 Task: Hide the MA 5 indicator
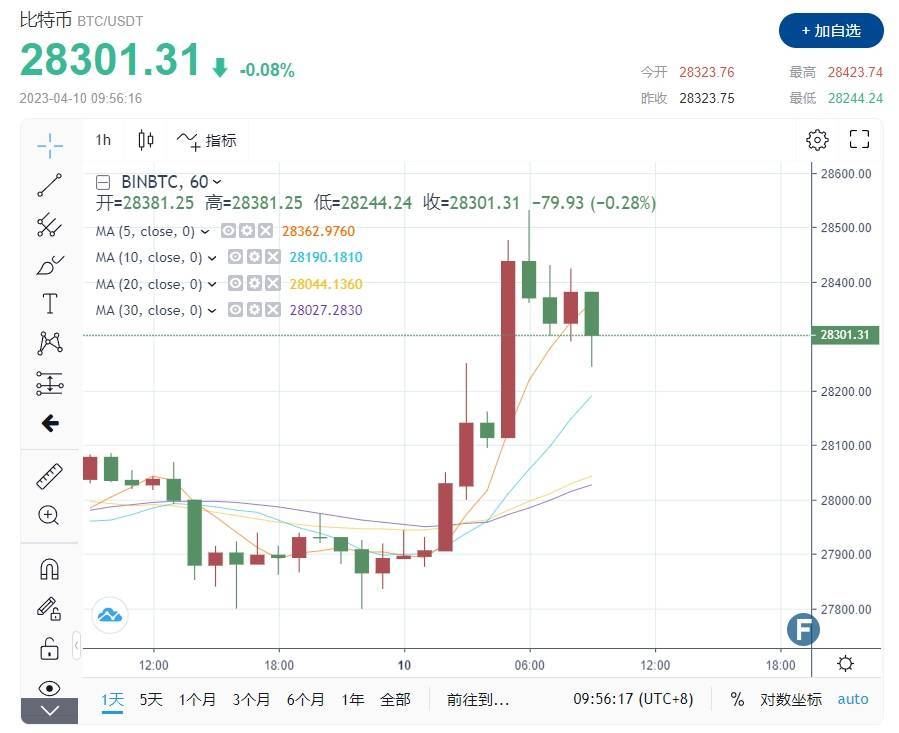click(230, 231)
